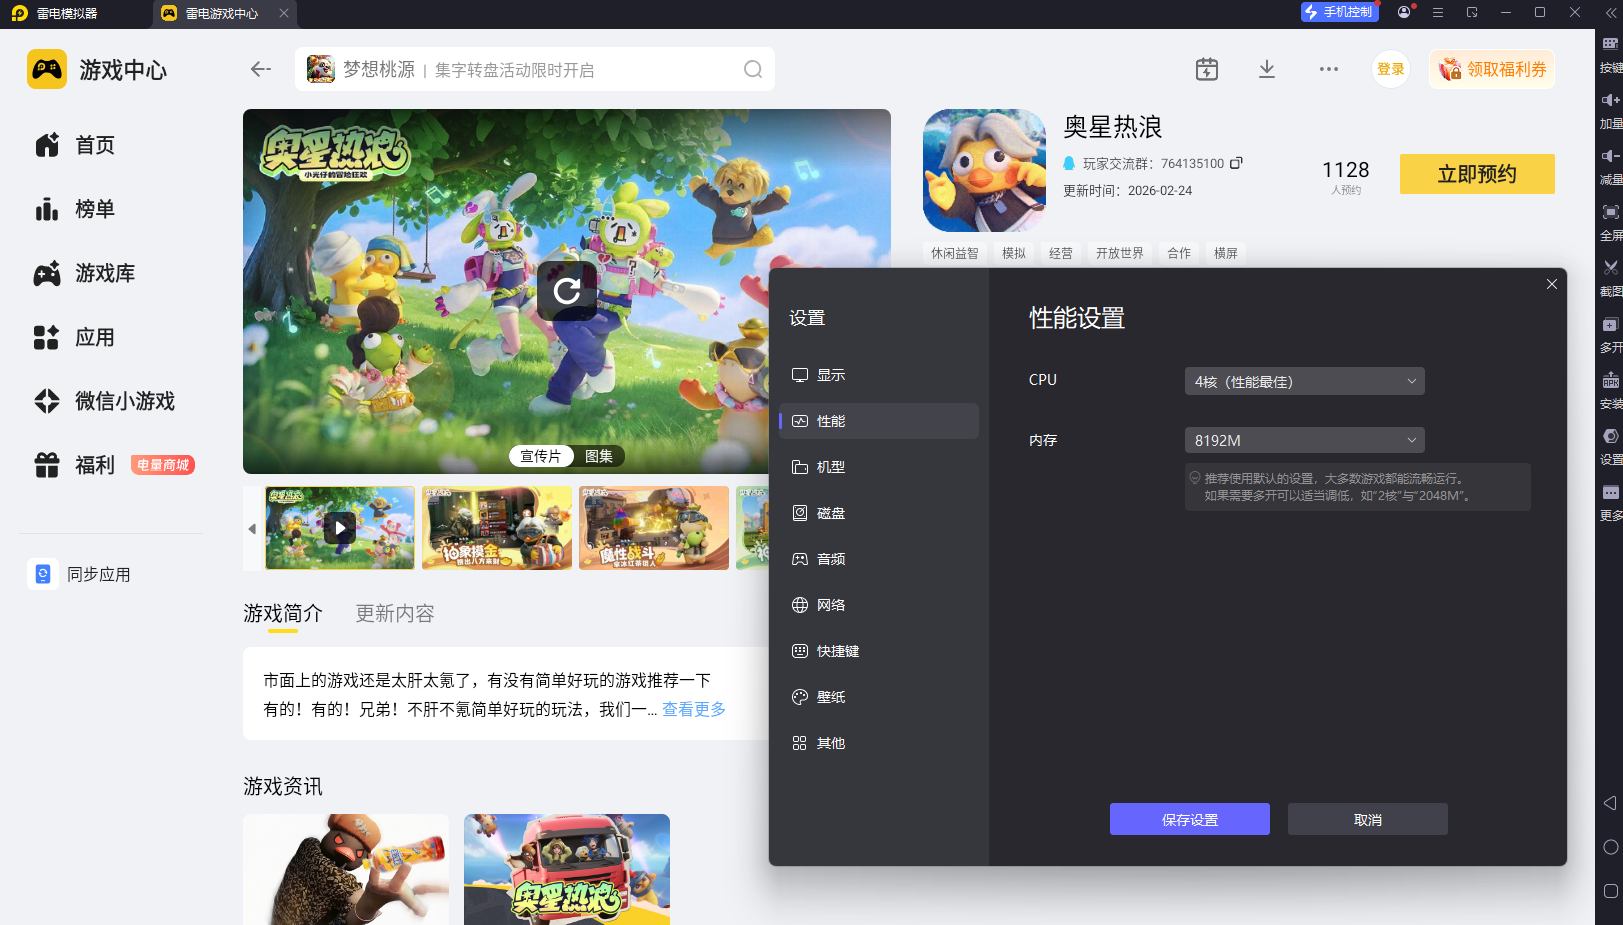This screenshot has height=925, width=1623.
Task: Take a screenshot with the scissors tool
Action: coord(1610,278)
